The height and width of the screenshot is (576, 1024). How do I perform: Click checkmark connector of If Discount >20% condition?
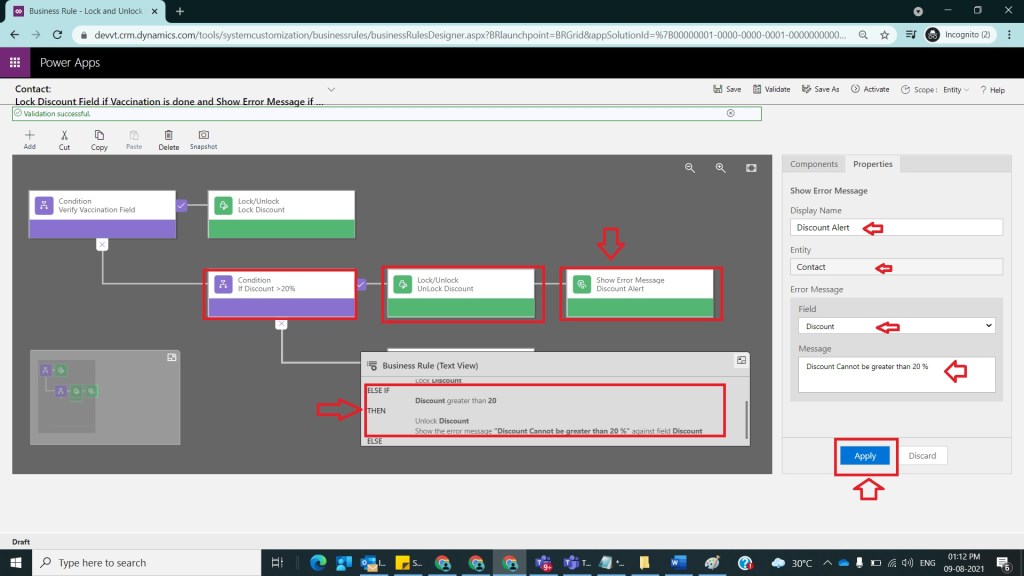coord(362,285)
